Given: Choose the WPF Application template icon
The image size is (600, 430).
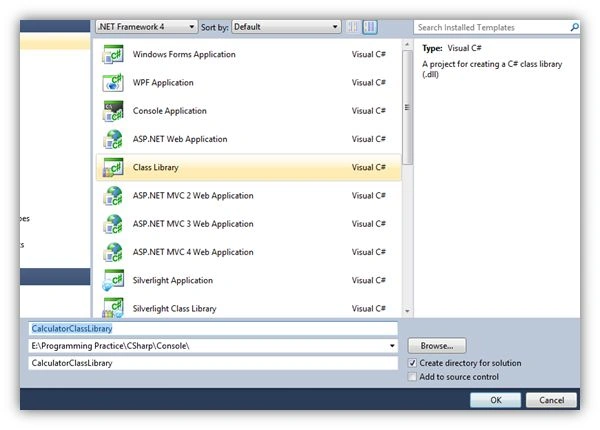Looking at the screenshot, I should tap(113, 83).
